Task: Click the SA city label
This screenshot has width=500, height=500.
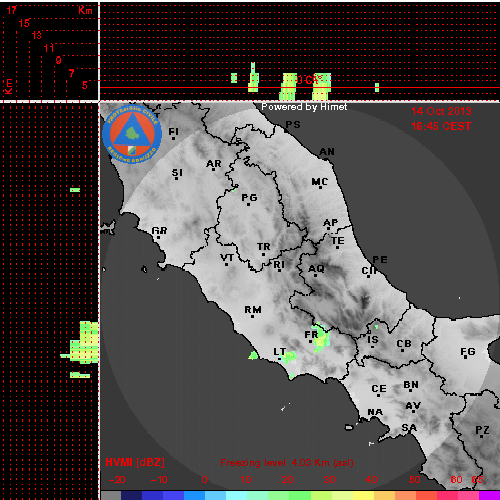Action: pyautogui.click(x=409, y=428)
